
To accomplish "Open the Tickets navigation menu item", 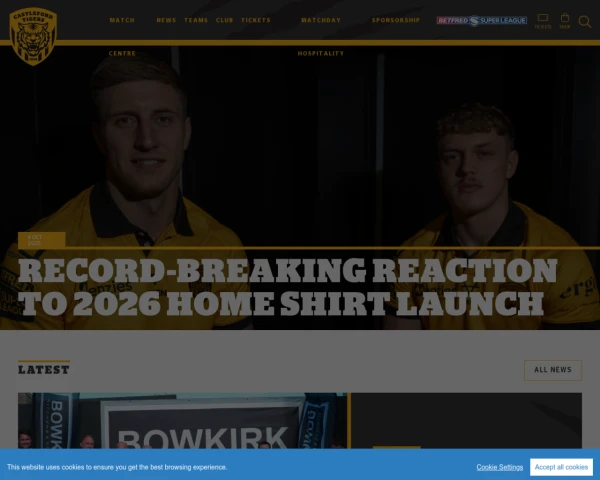I will click(x=256, y=20).
